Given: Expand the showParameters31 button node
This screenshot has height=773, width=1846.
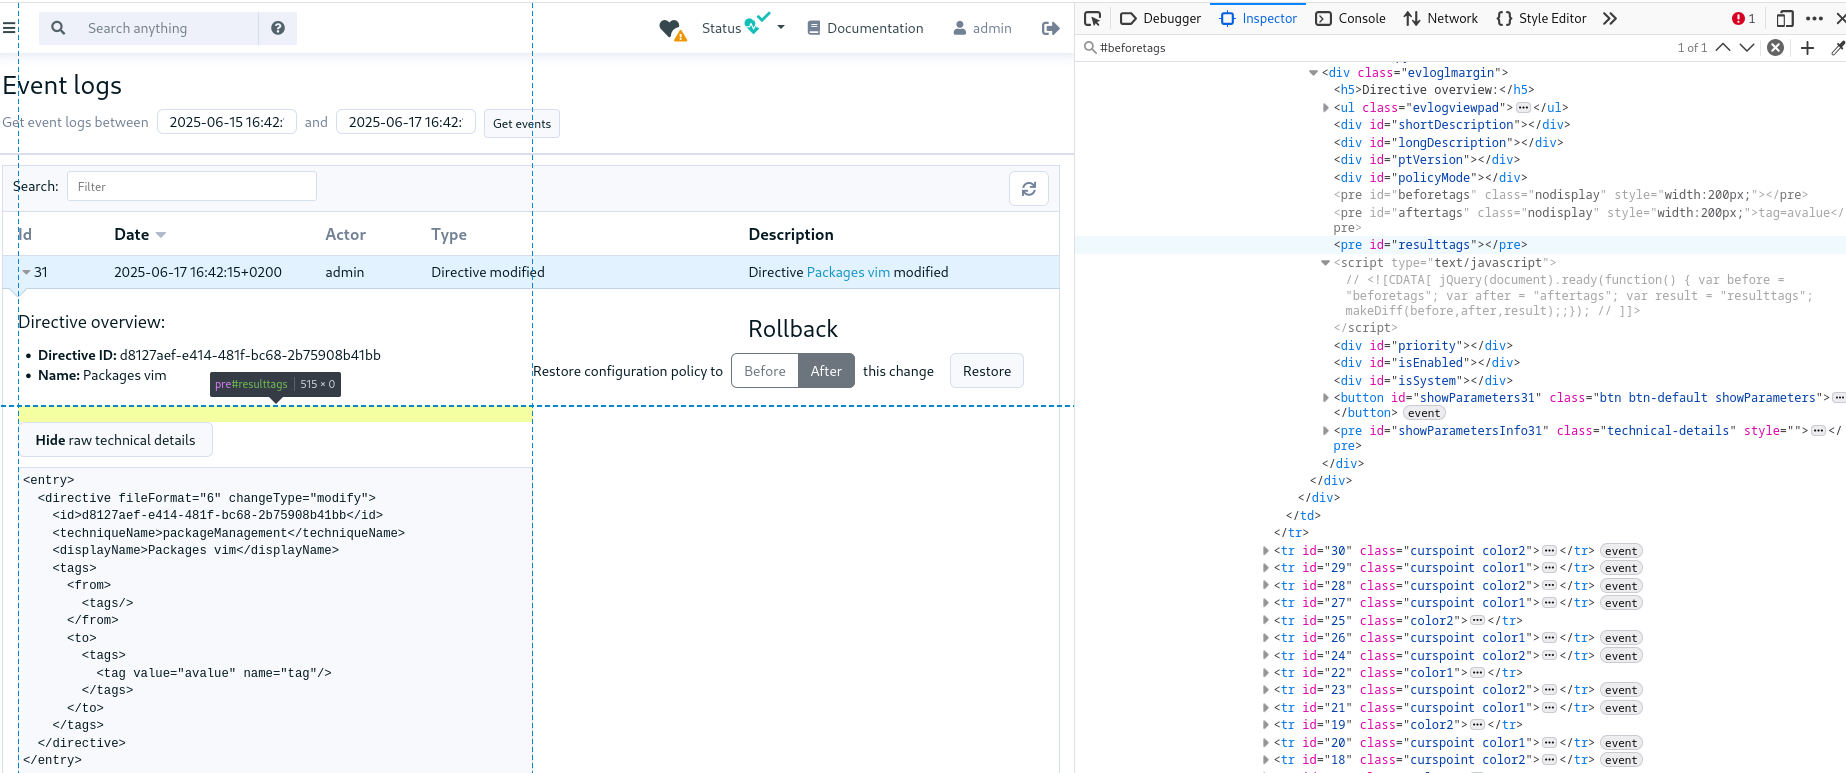Looking at the screenshot, I should (x=1325, y=397).
